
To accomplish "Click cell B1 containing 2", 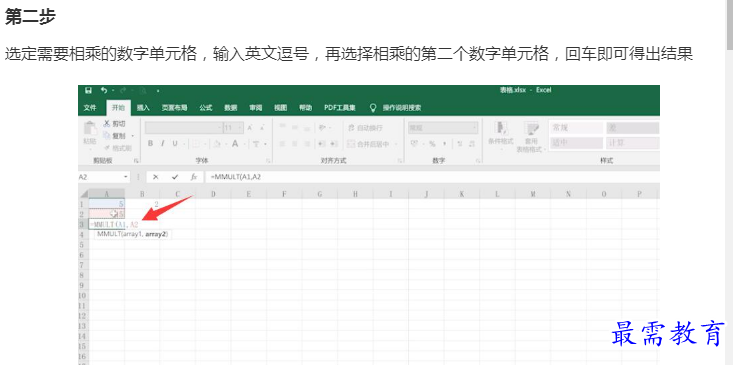I will click(x=142, y=203).
